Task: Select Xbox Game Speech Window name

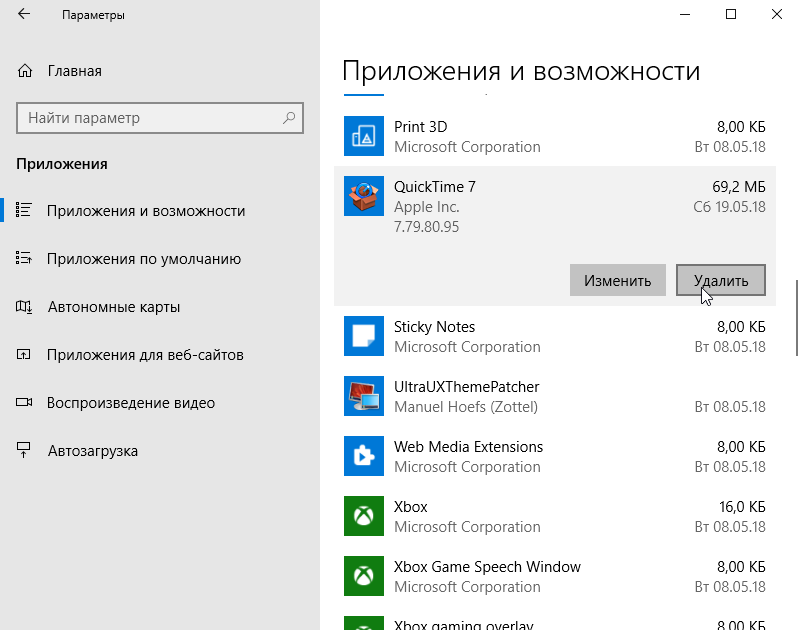Action: click(x=488, y=567)
